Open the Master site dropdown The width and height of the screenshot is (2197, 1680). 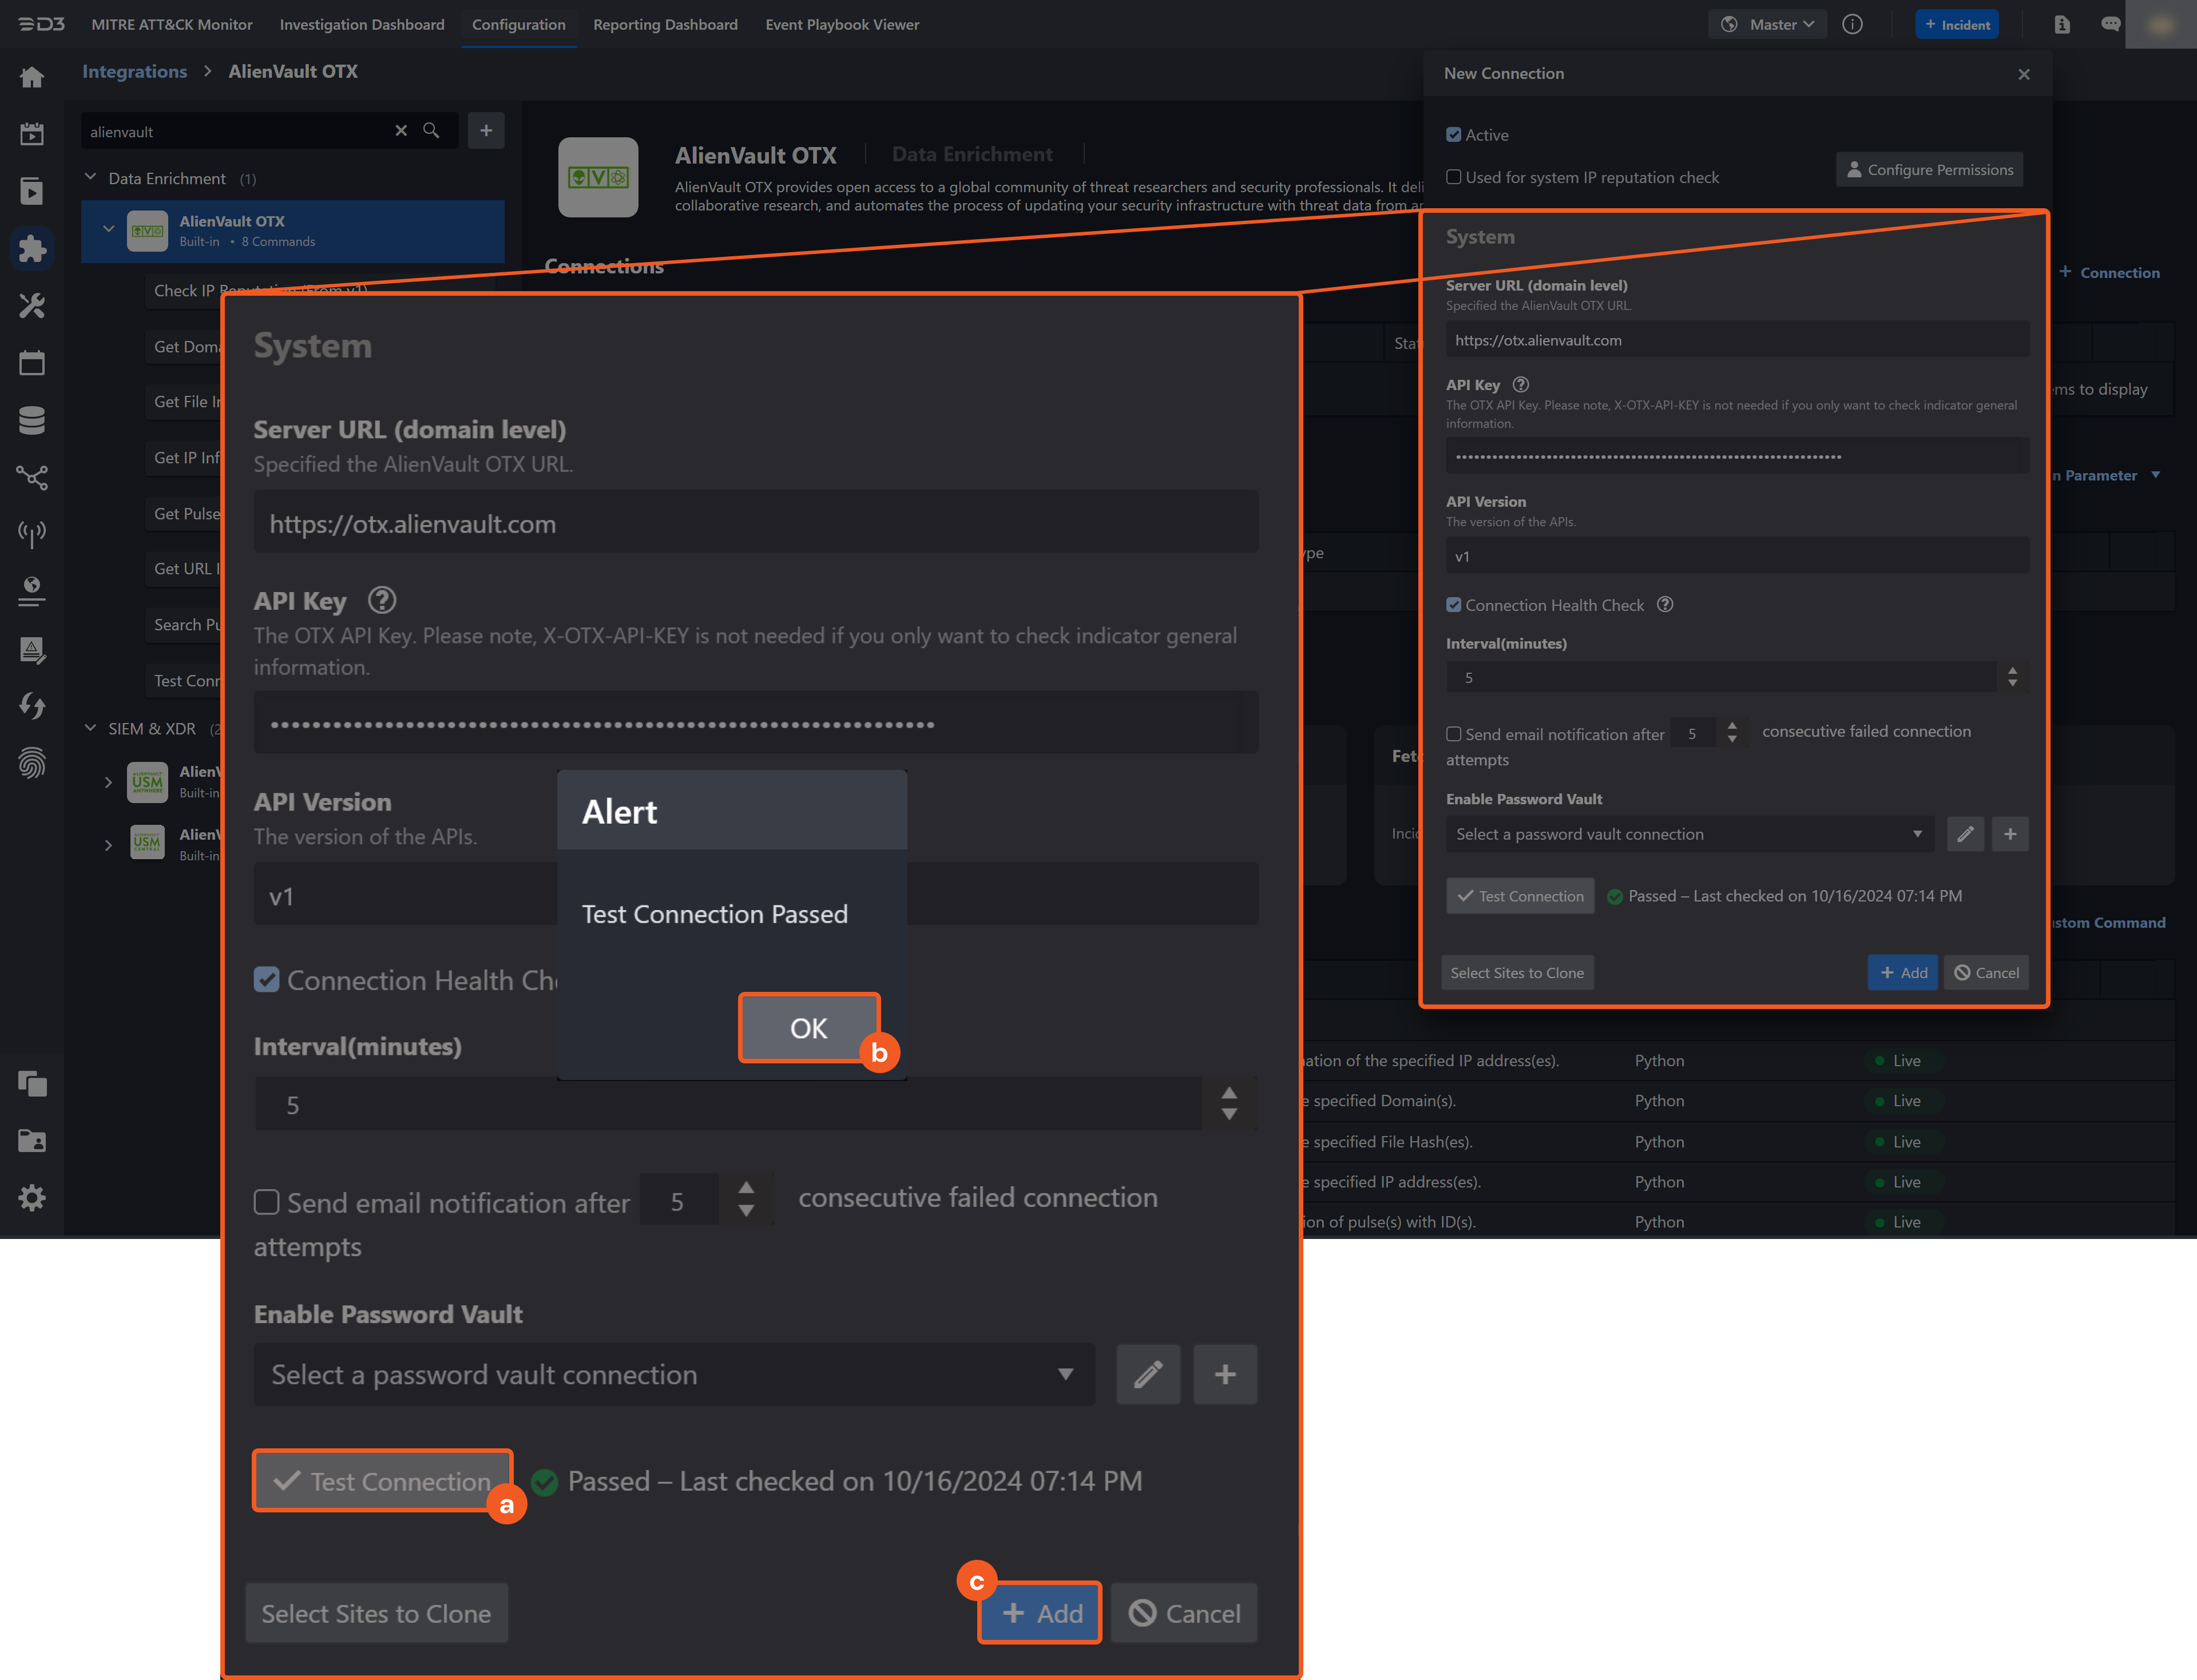(x=1768, y=24)
